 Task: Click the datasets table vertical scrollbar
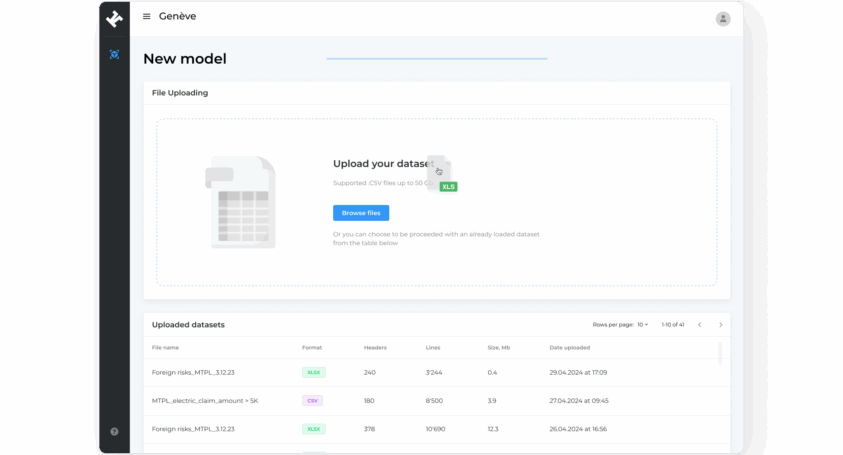pyautogui.click(x=720, y=354)
